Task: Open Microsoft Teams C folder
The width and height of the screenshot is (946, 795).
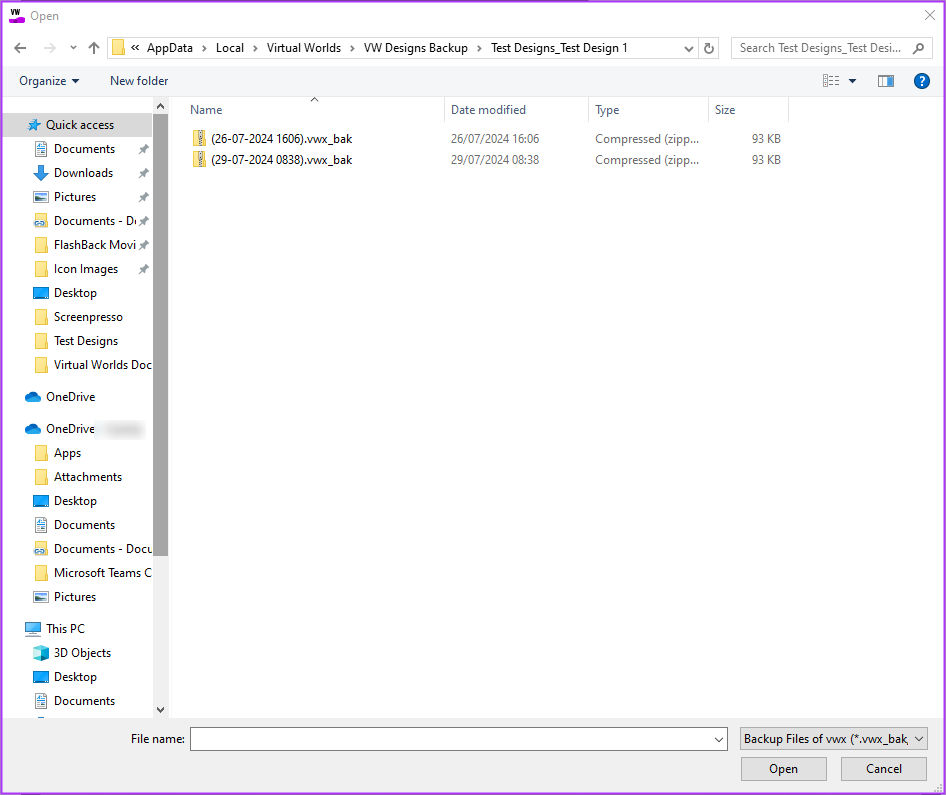Action: [x=102, y=573]
